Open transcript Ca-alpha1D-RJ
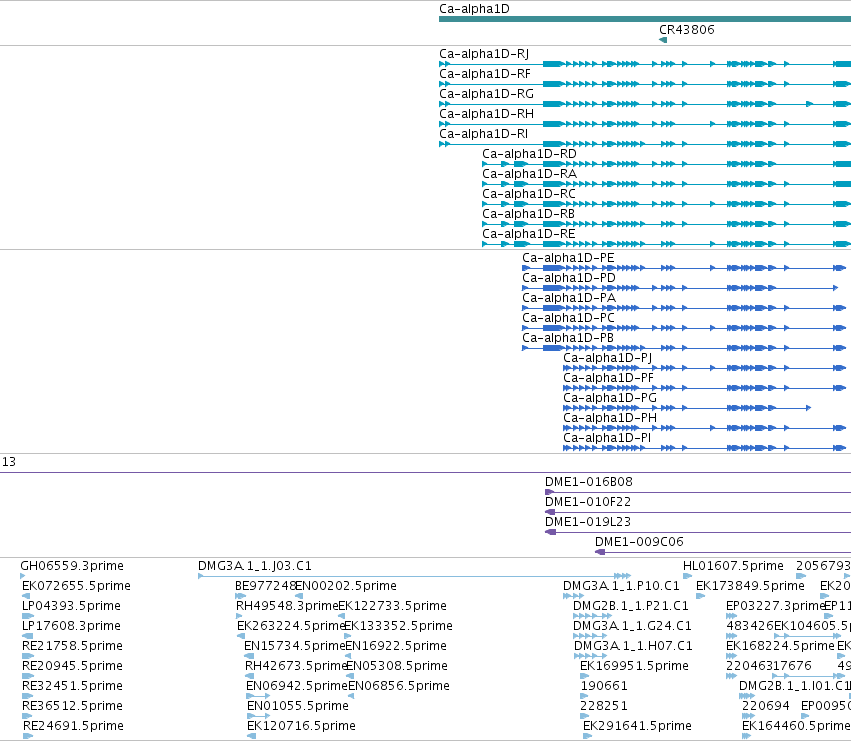This screenshot has width=851, height=741. pyautogui.click(x=484, y=54)
